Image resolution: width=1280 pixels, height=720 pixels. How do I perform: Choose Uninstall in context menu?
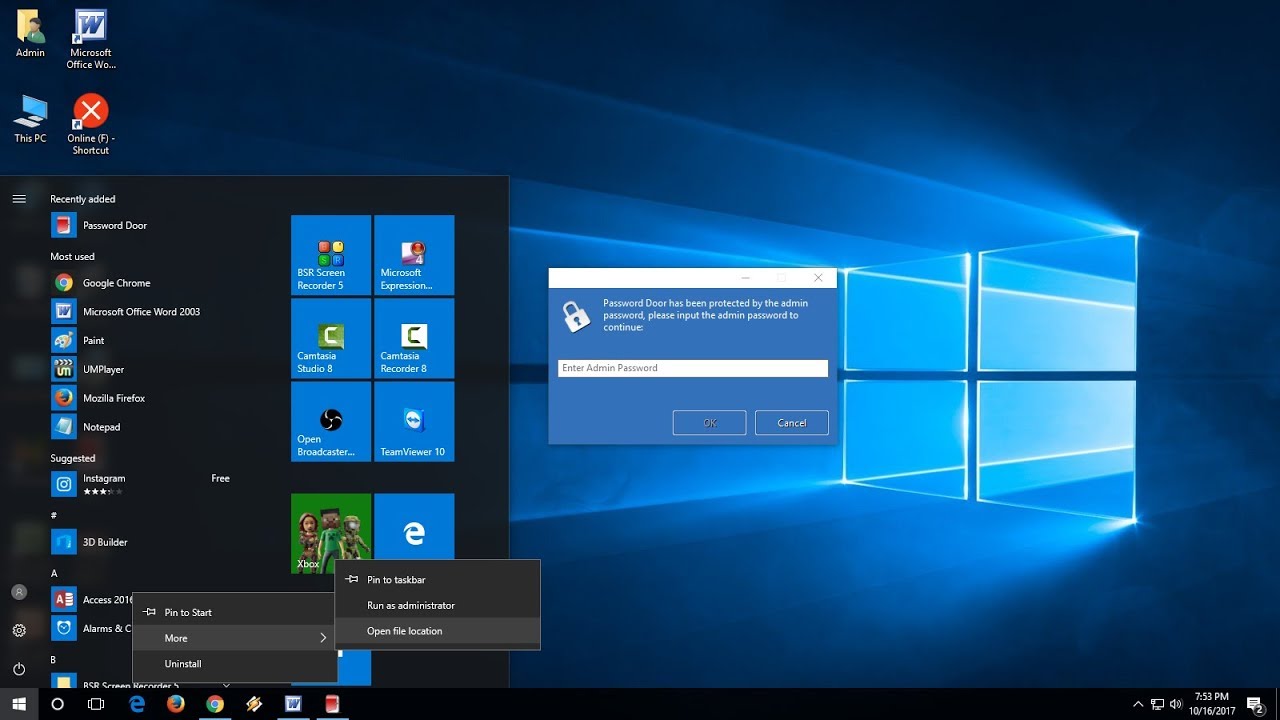tap(234, 664)
